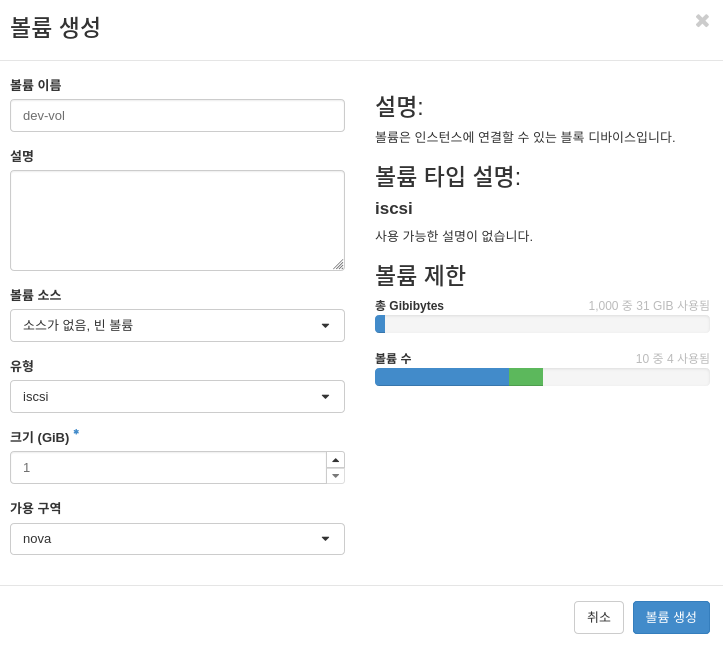Click the volume-attaches-to-instance description sentence

point(525,137)
